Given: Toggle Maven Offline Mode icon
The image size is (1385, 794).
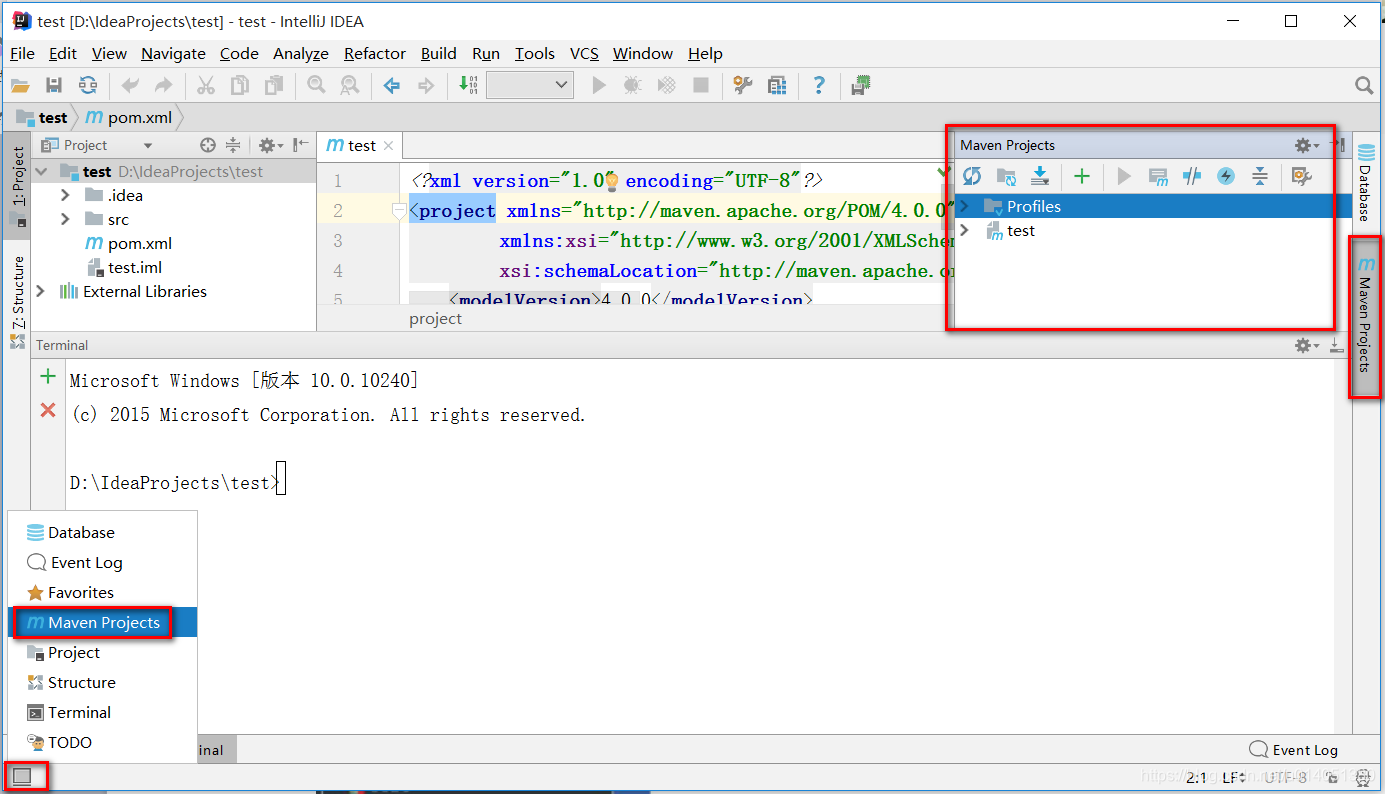Looking at the screenshot, I should (1191, 177).
